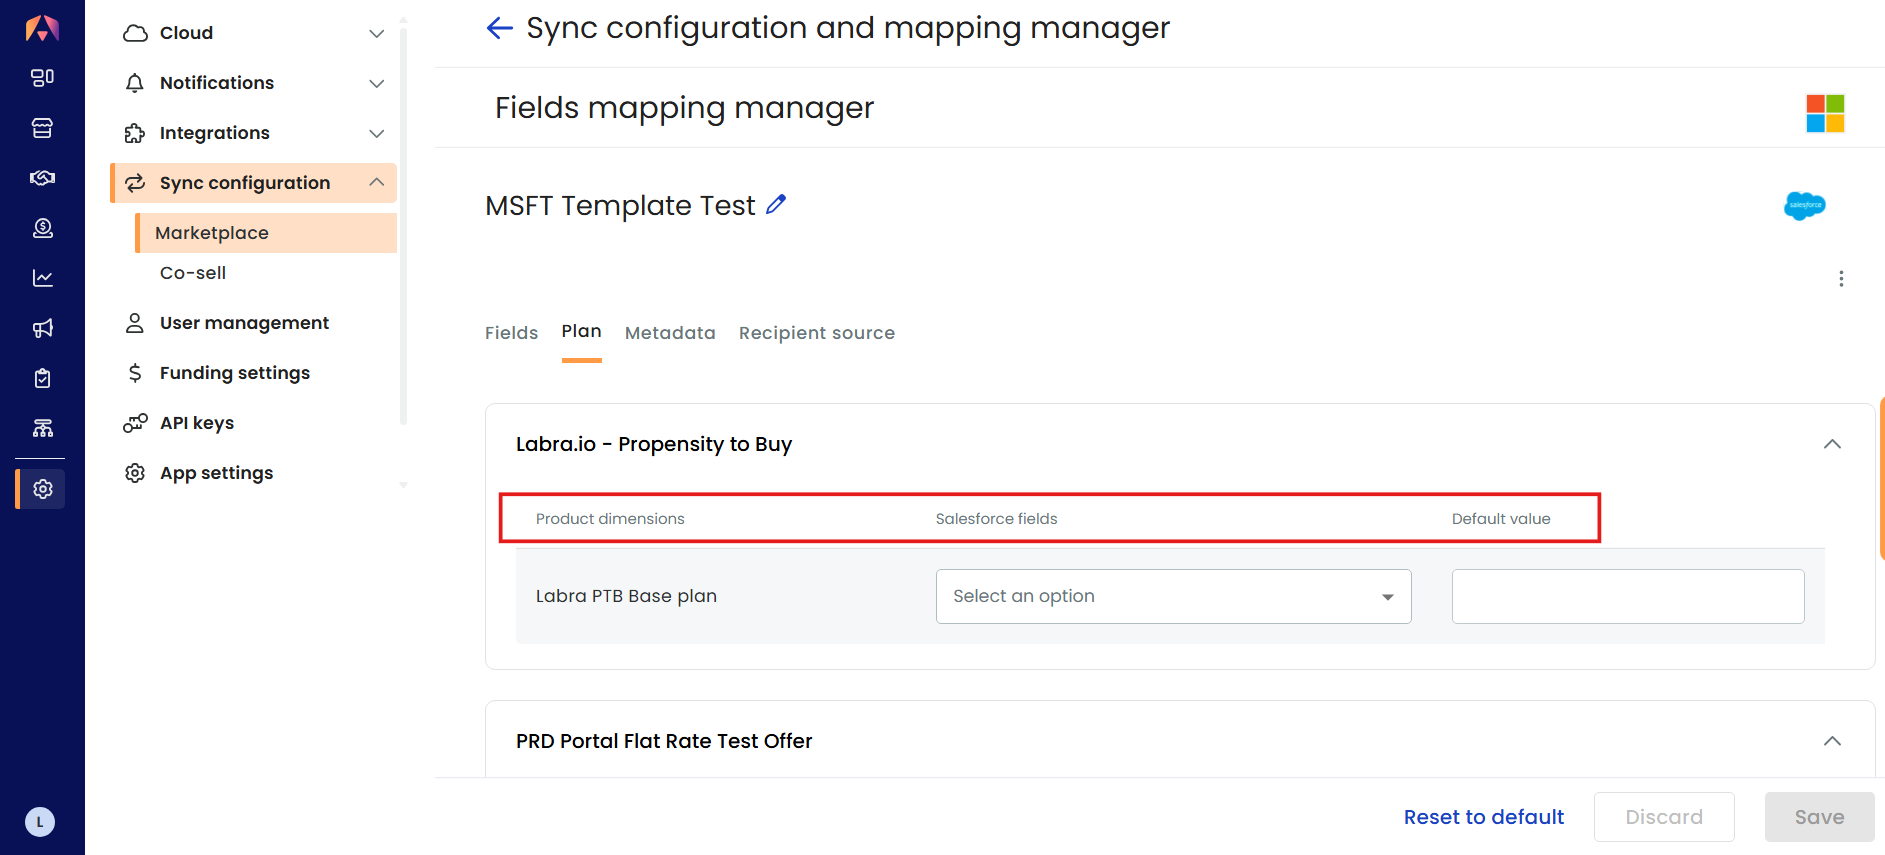Screen dimensions: 1885x855
Task: Open the storefront icon in the navigation rail
Action: click(42, 128)
